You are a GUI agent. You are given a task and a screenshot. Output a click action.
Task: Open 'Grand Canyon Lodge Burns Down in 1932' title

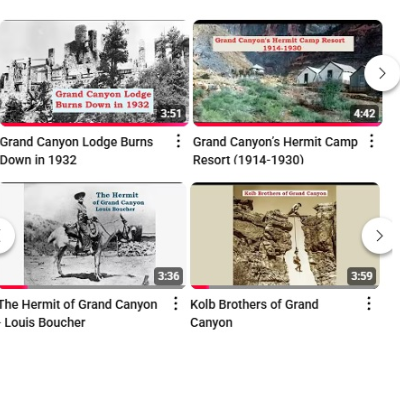pyautogui.click(x=76, y=151)
